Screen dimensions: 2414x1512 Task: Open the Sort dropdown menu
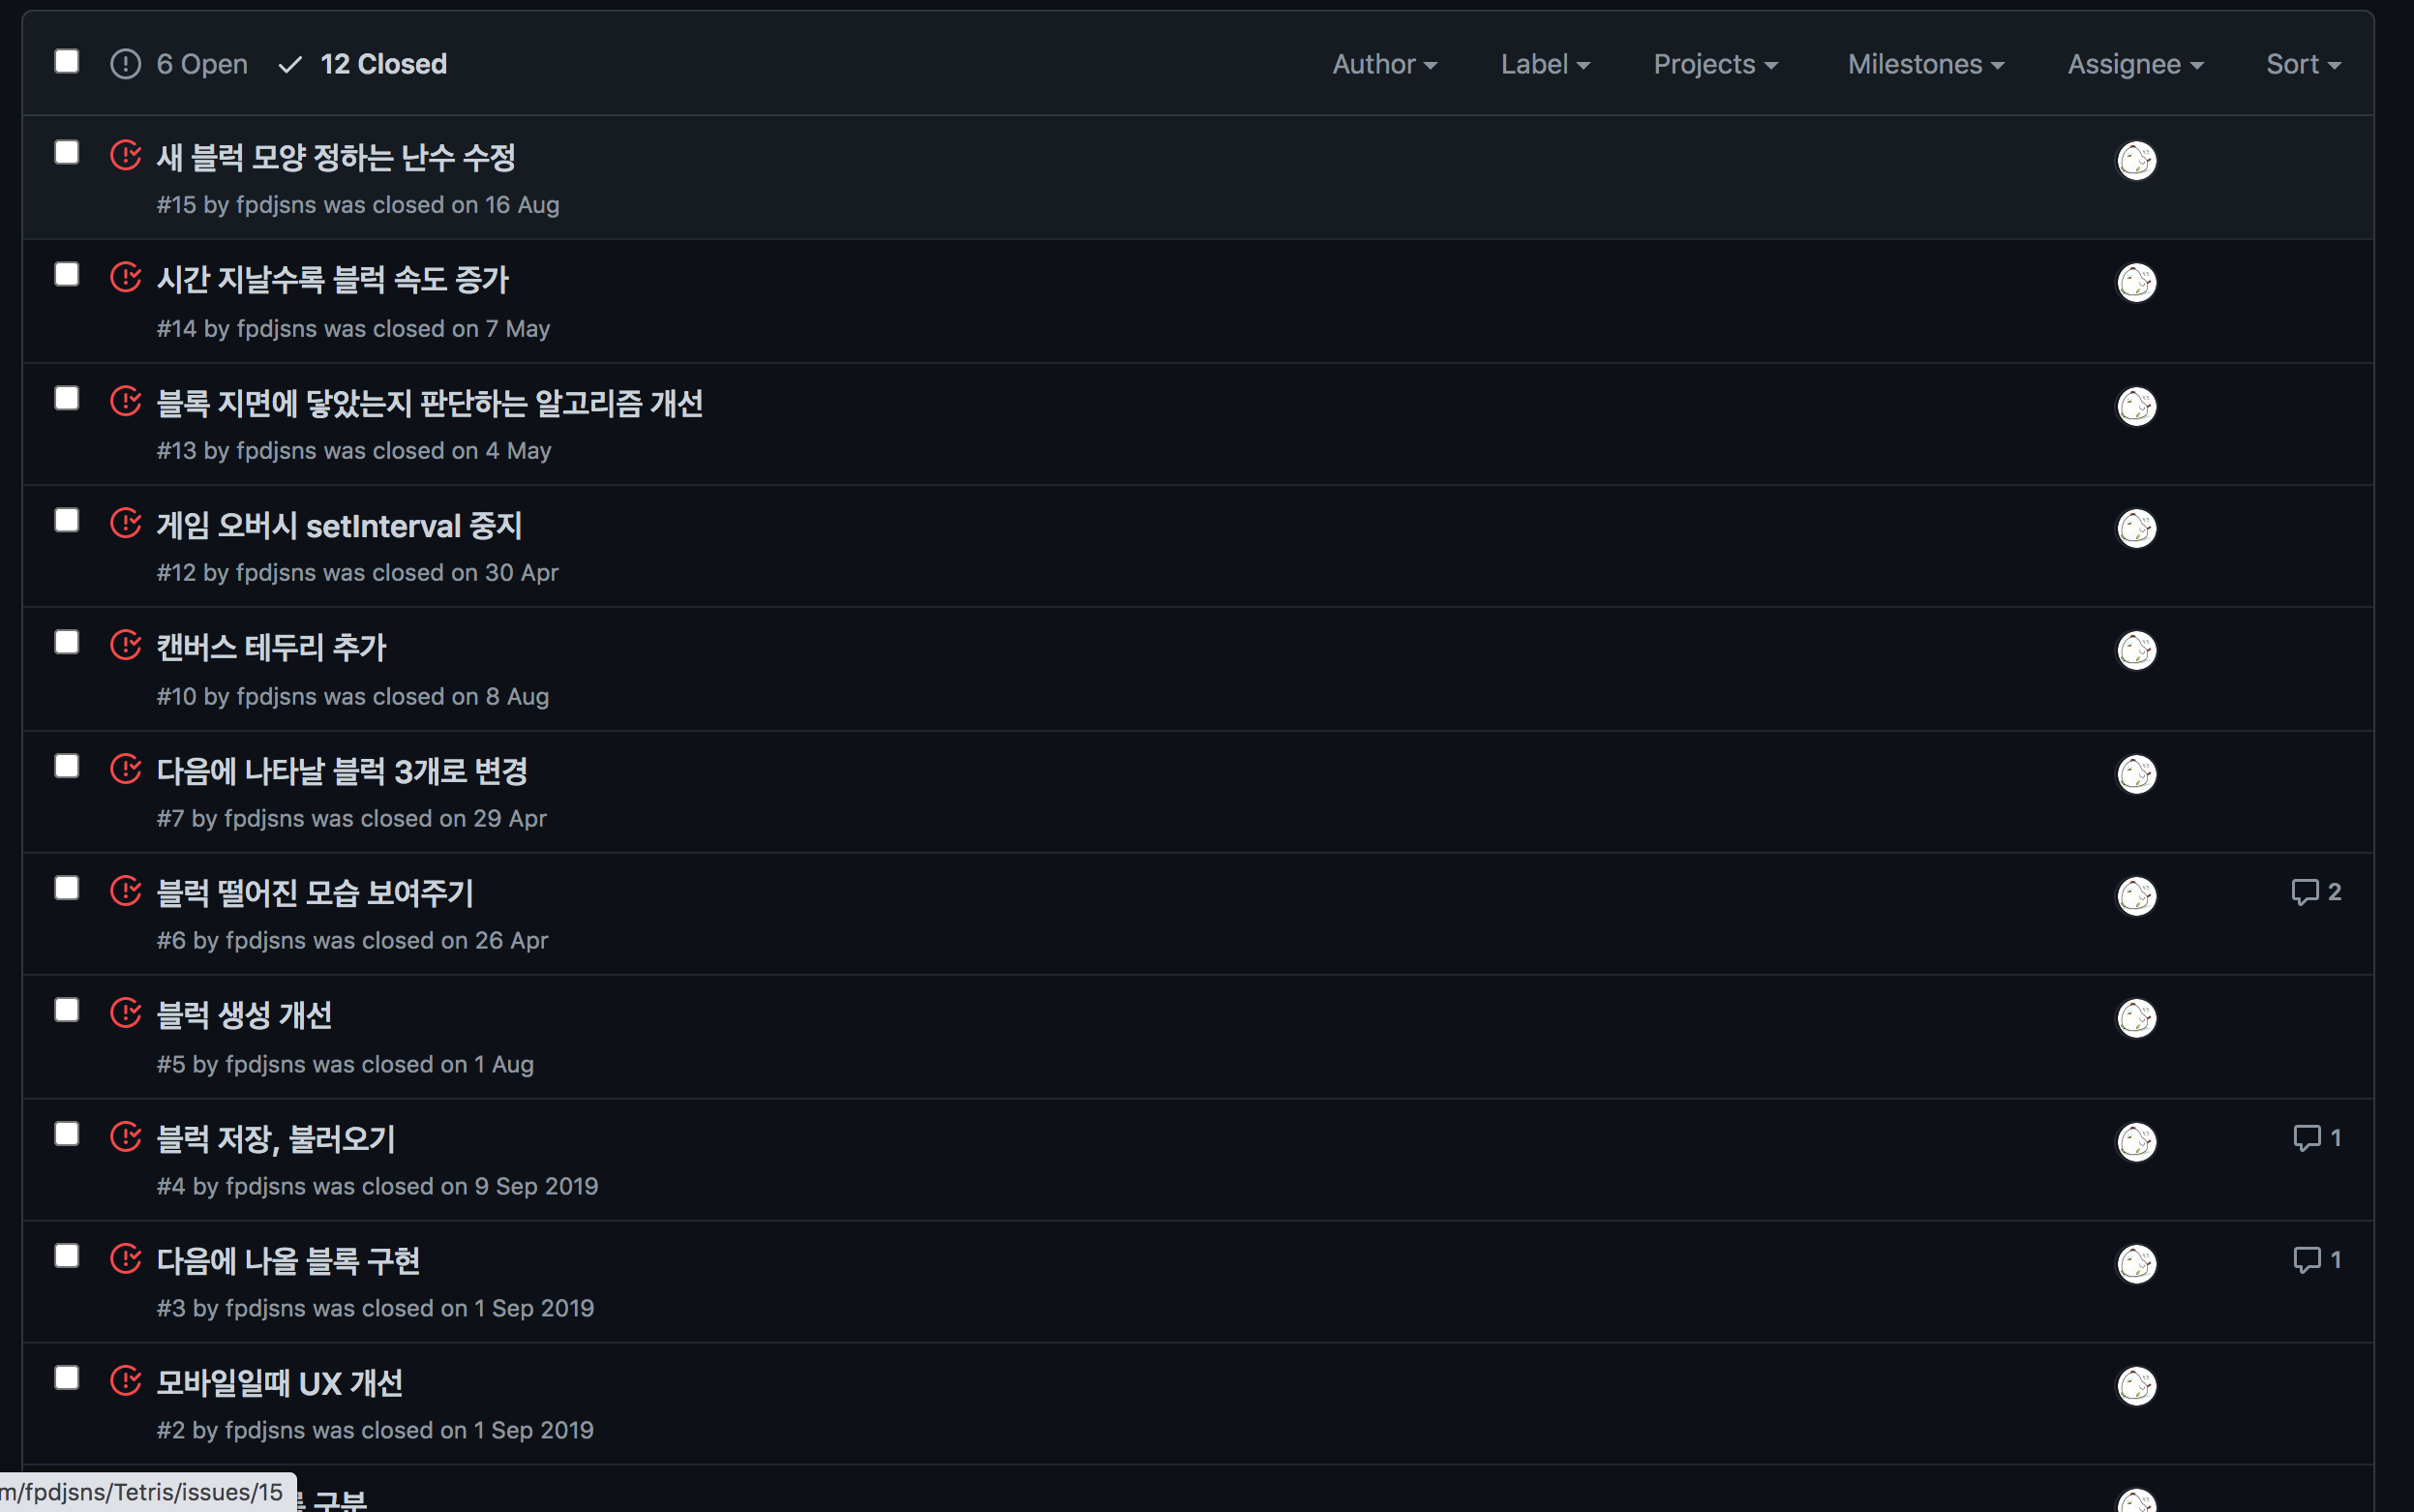tap(2302, 64)
